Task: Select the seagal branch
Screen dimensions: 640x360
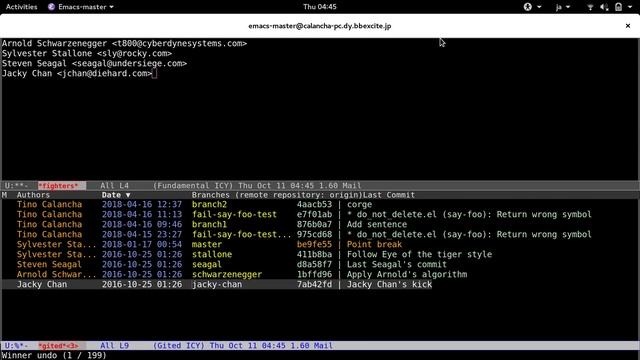Action: (x=207, y=264)
